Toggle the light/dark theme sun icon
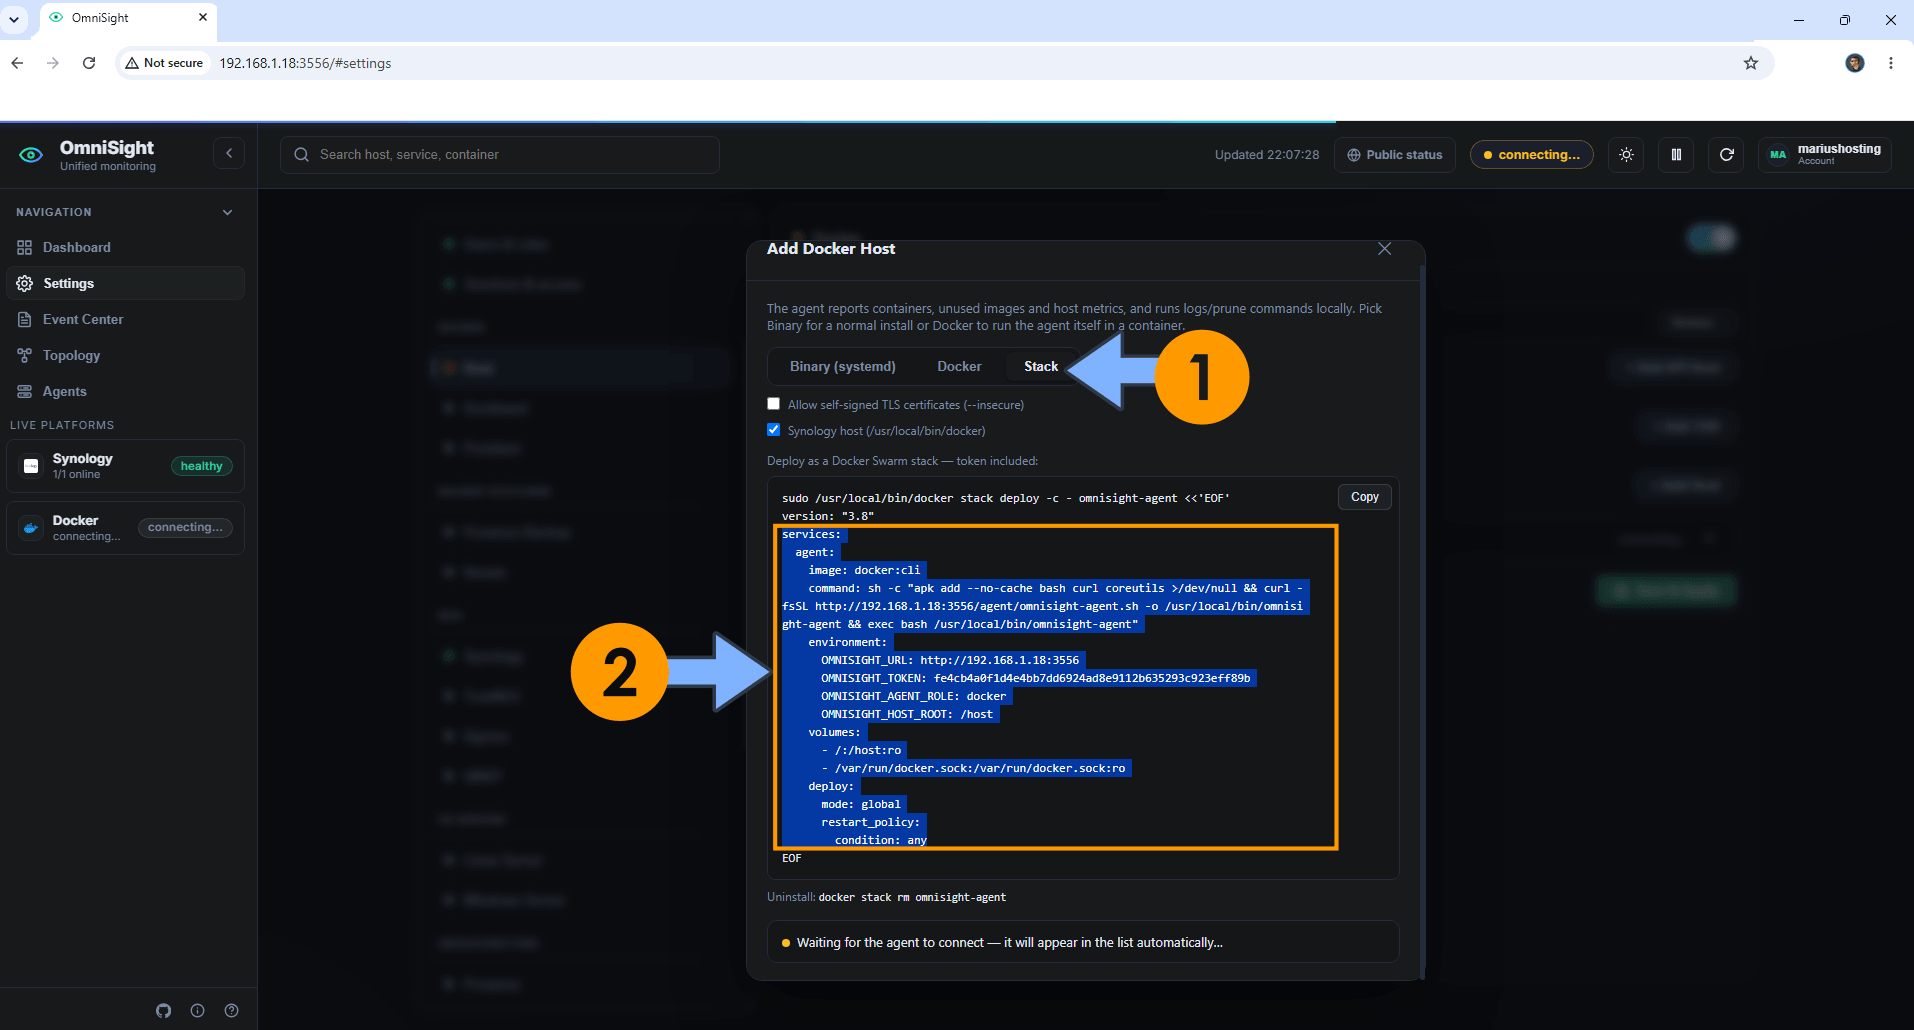Screen dimensions: 1914x1030 pyautogui.click(x=1626, y=155)
